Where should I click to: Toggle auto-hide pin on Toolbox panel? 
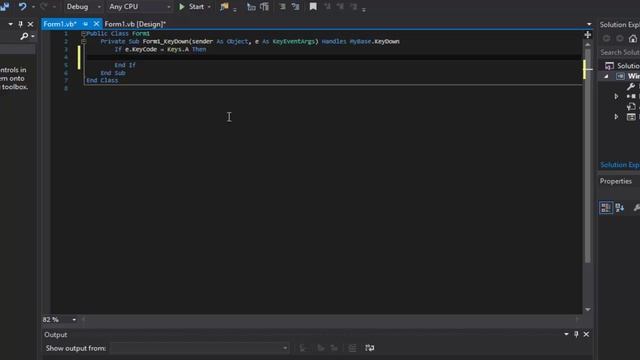20,24
